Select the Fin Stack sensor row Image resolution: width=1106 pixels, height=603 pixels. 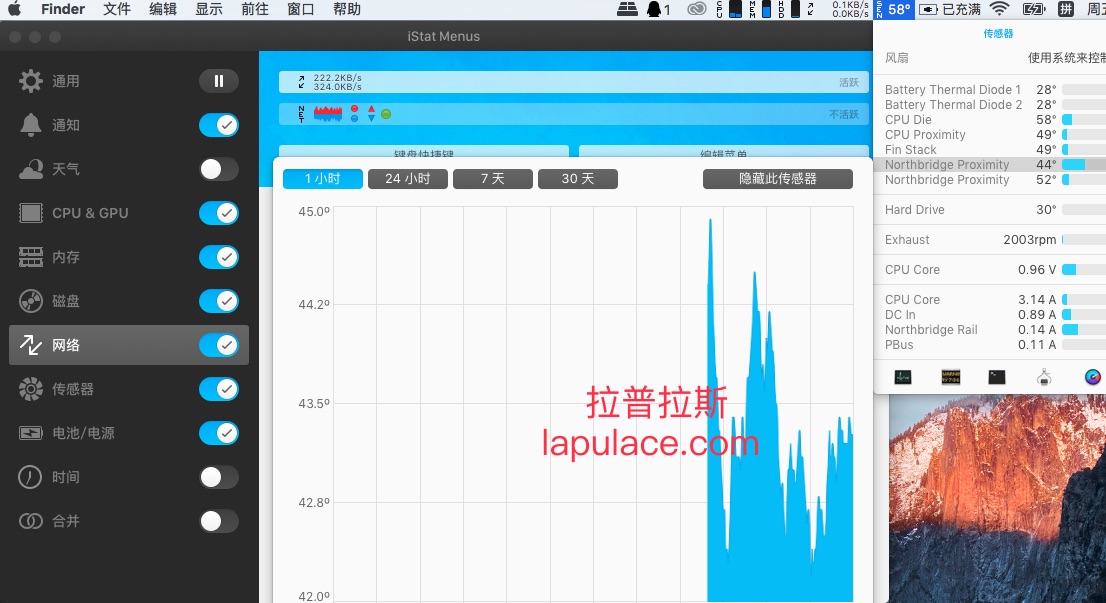(990, 150)
